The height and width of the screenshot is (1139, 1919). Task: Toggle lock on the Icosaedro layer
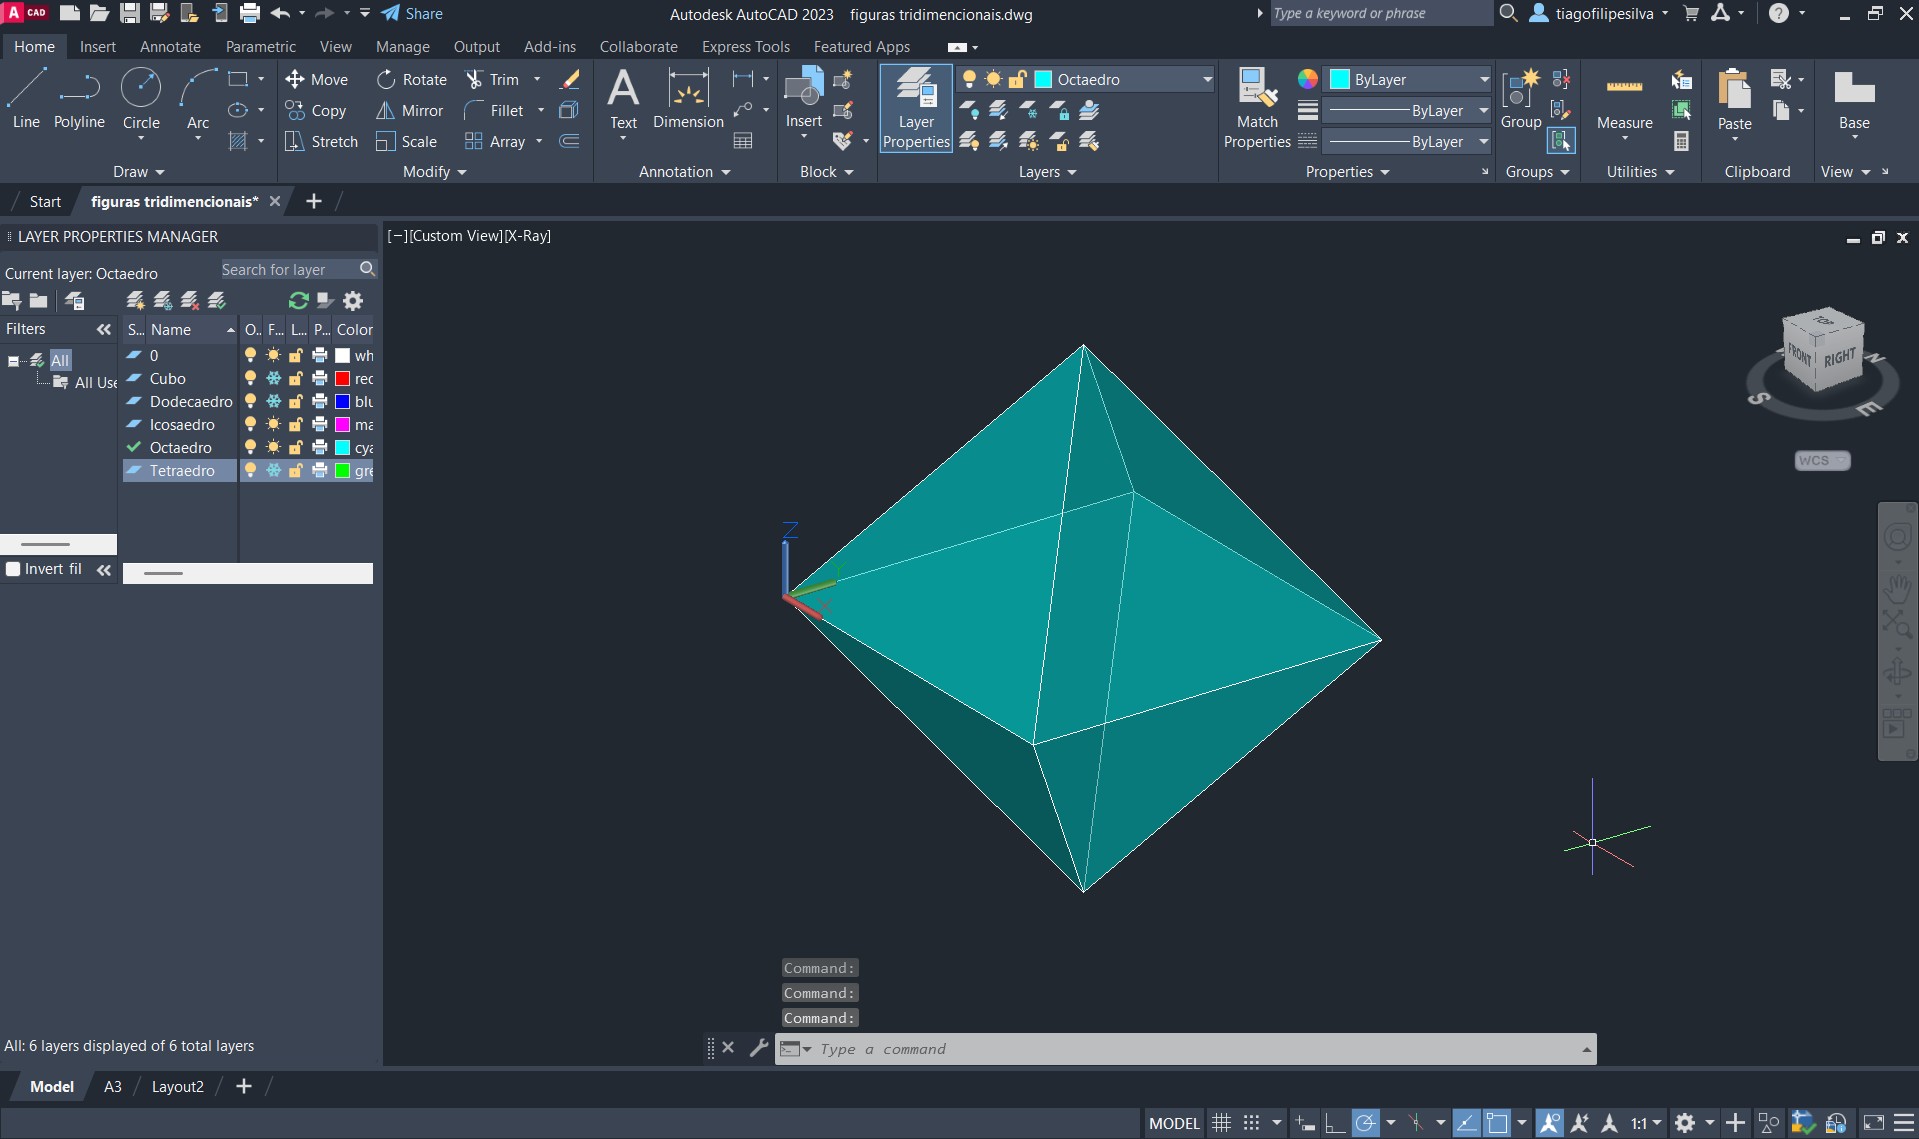tap(296, 425)
